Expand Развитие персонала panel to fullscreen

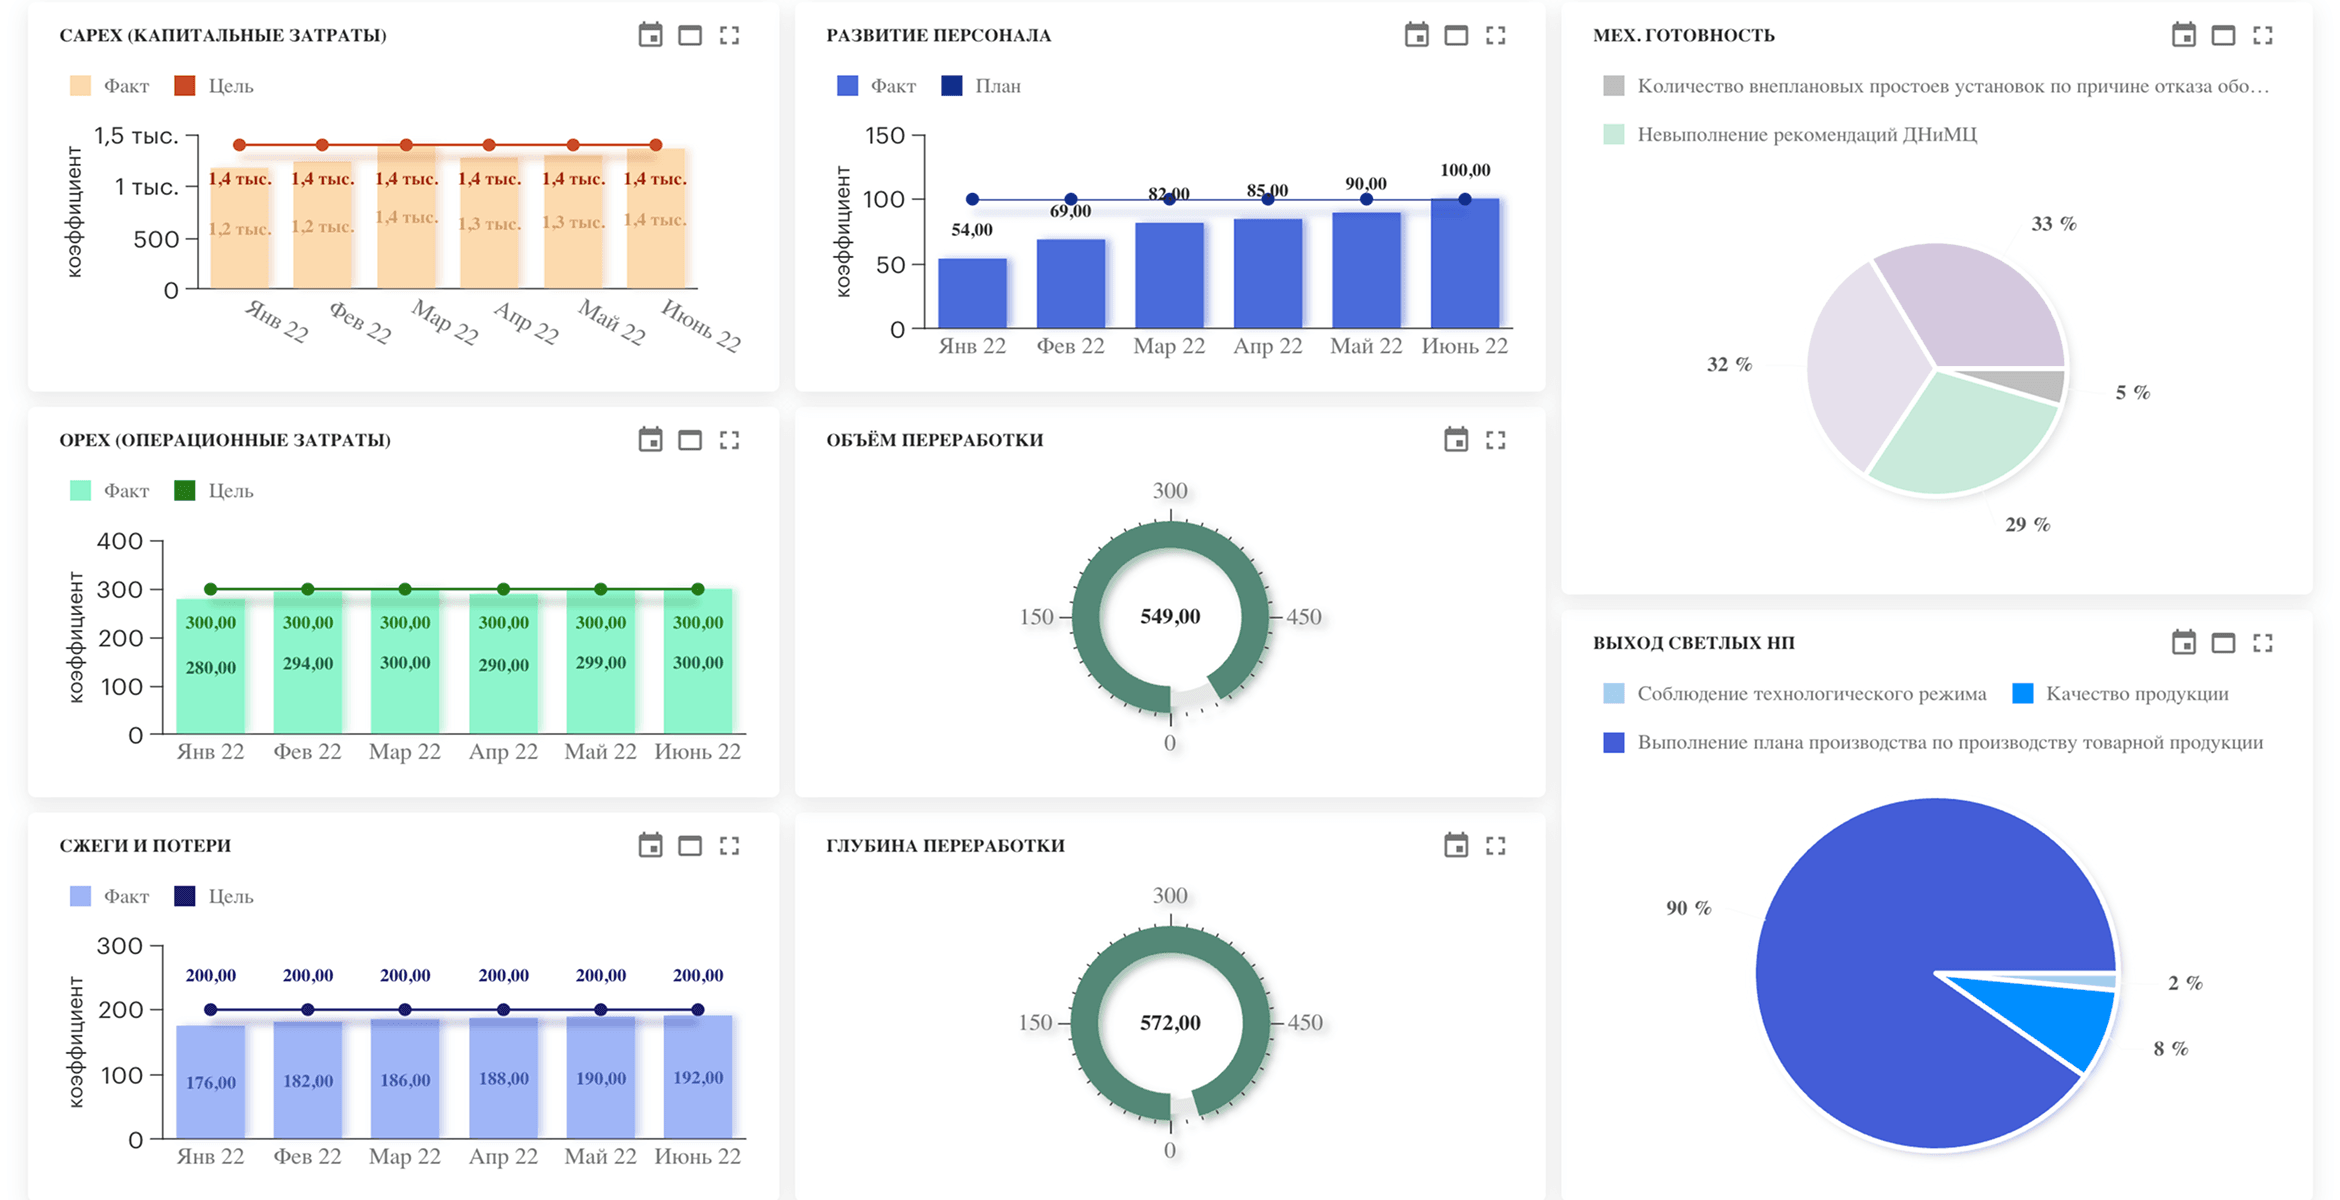(1496, 35)
